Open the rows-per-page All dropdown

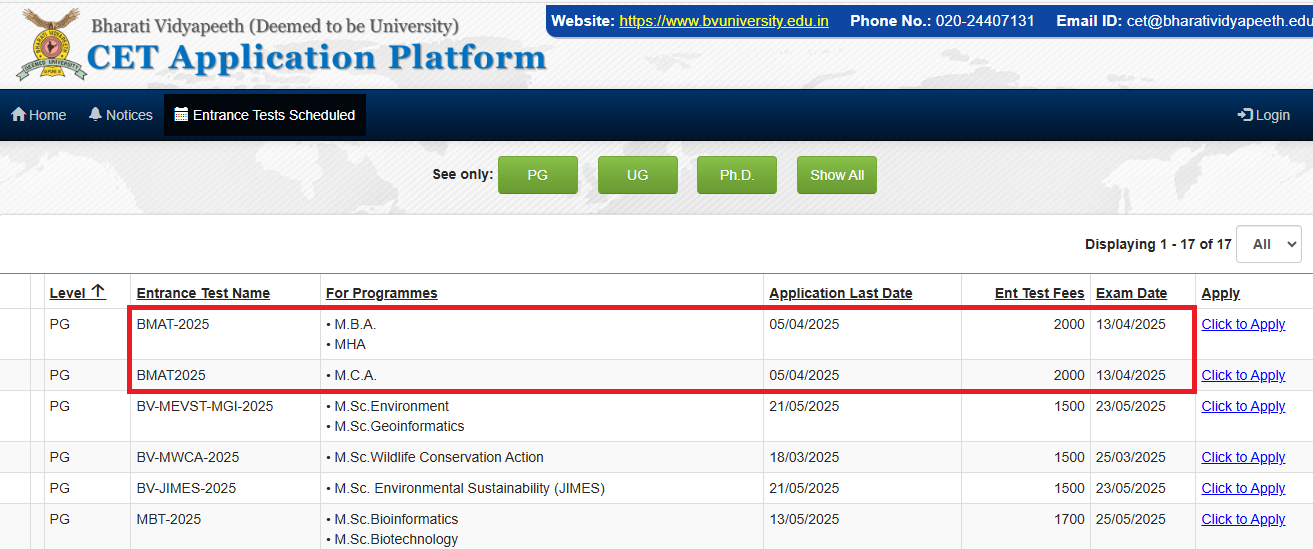click(x=1269, y=244)
